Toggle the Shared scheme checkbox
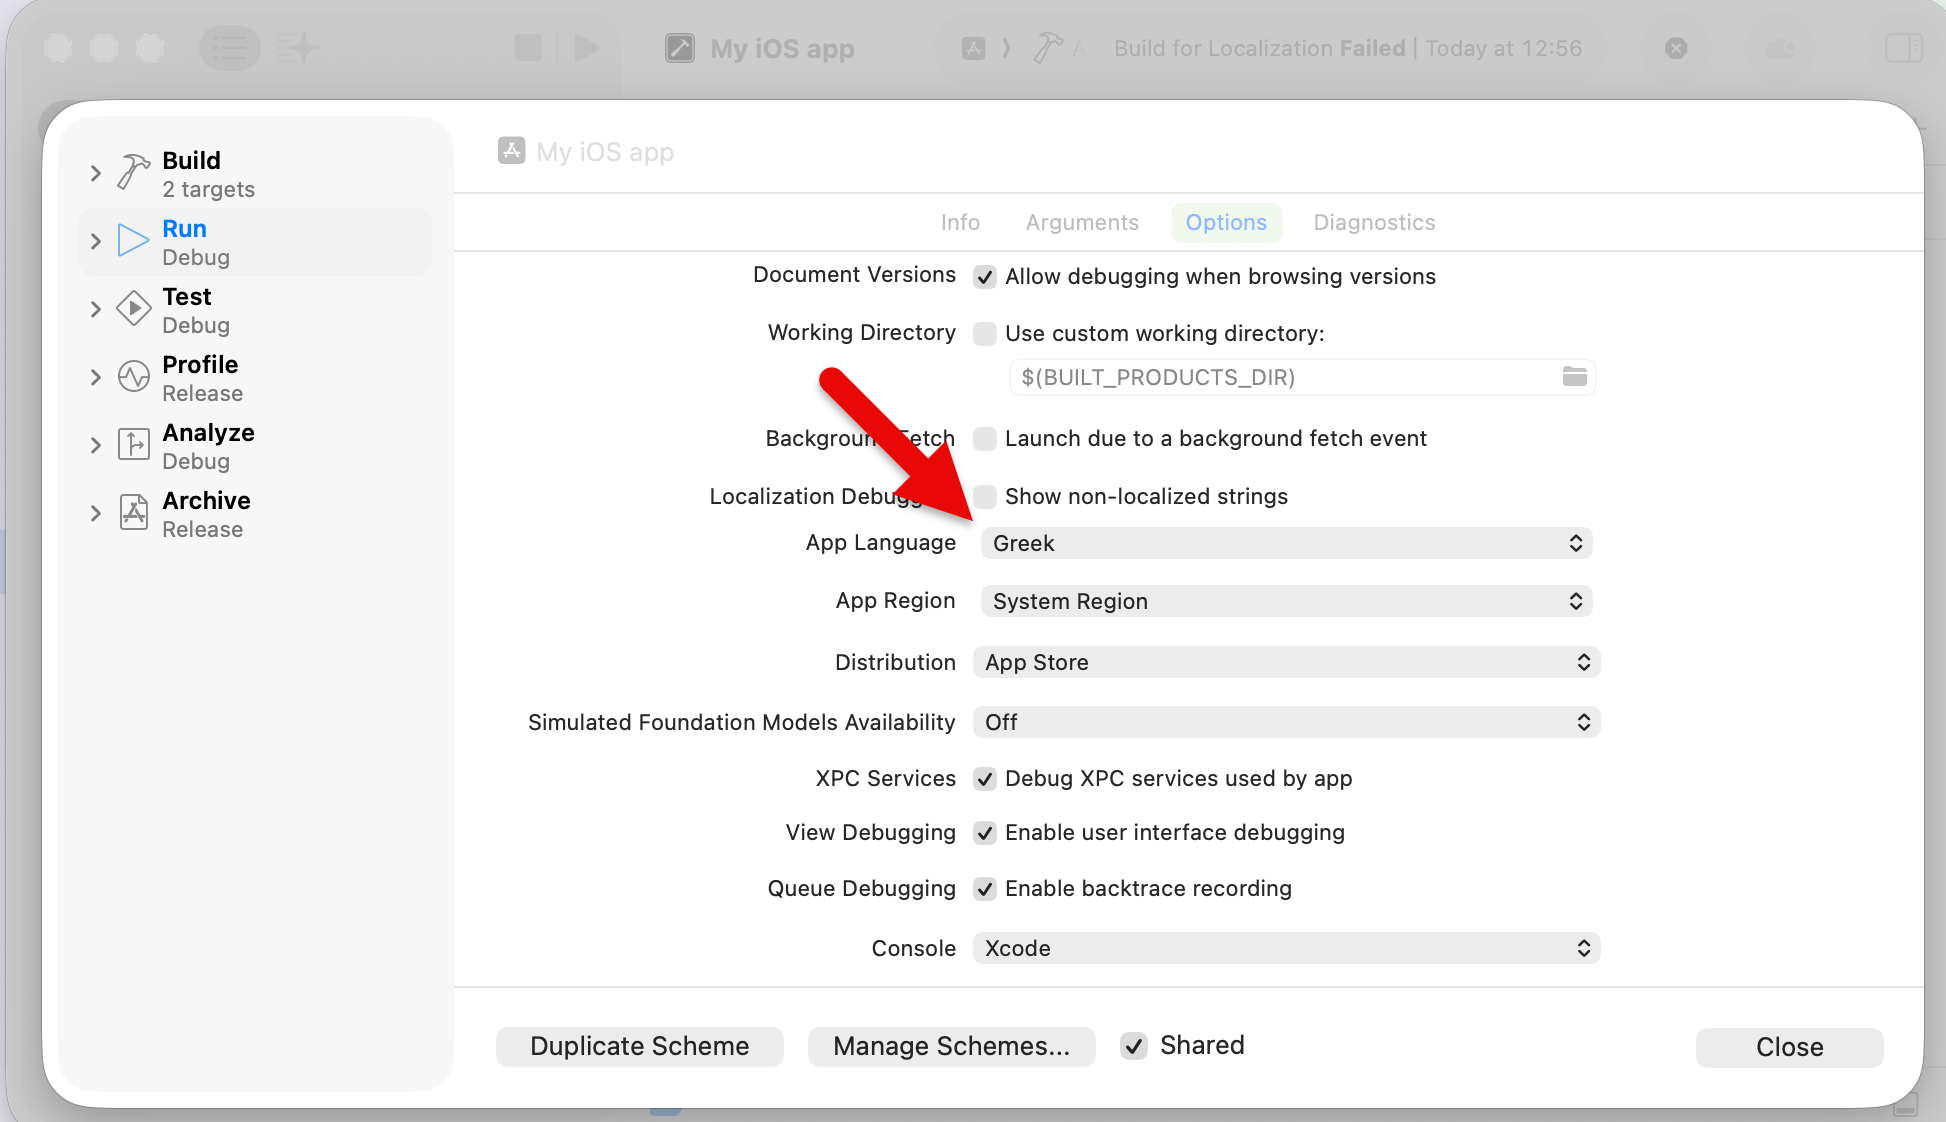 coord(1134,1046)
